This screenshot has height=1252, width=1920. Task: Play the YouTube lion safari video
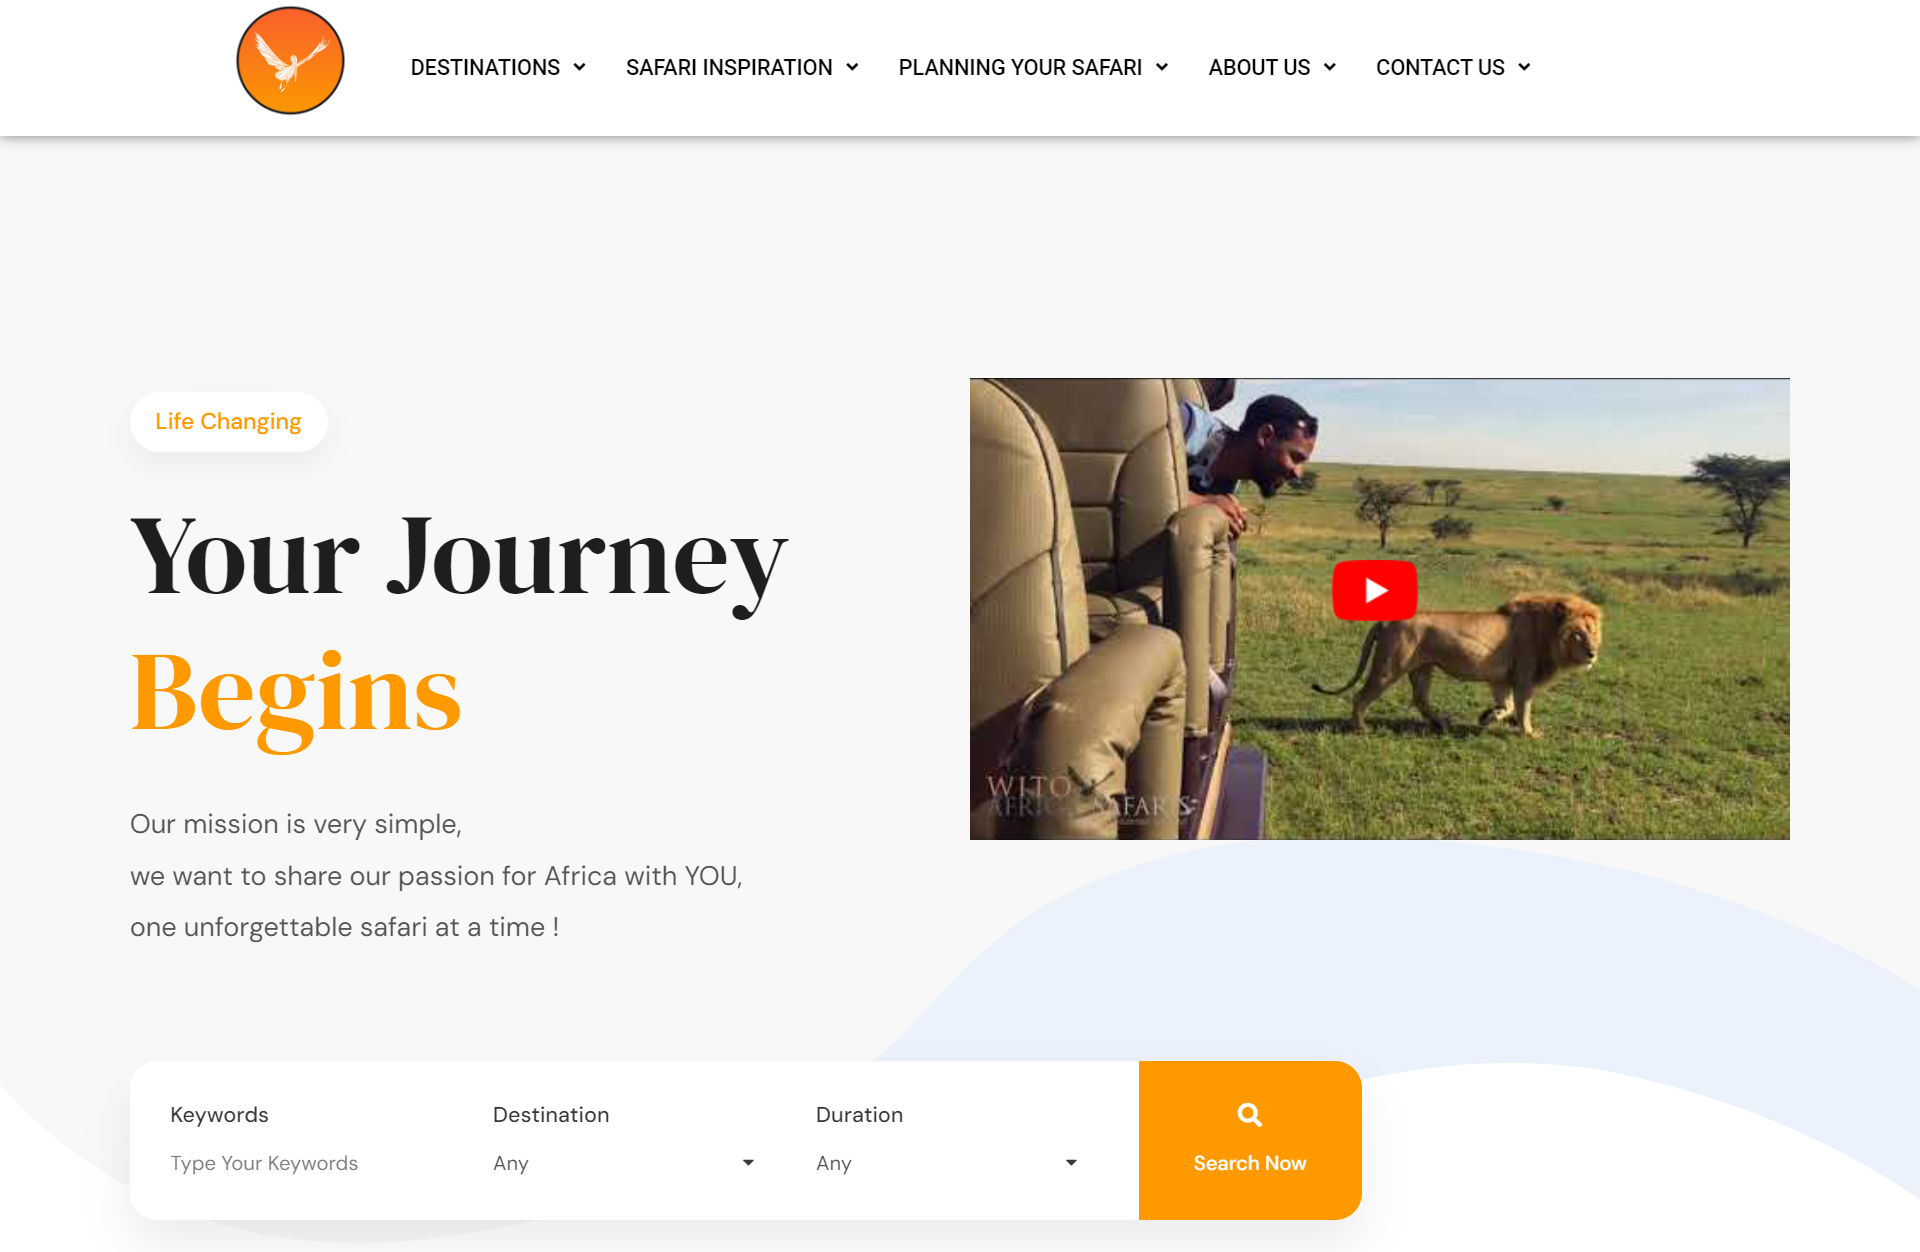pos(1375,591)
